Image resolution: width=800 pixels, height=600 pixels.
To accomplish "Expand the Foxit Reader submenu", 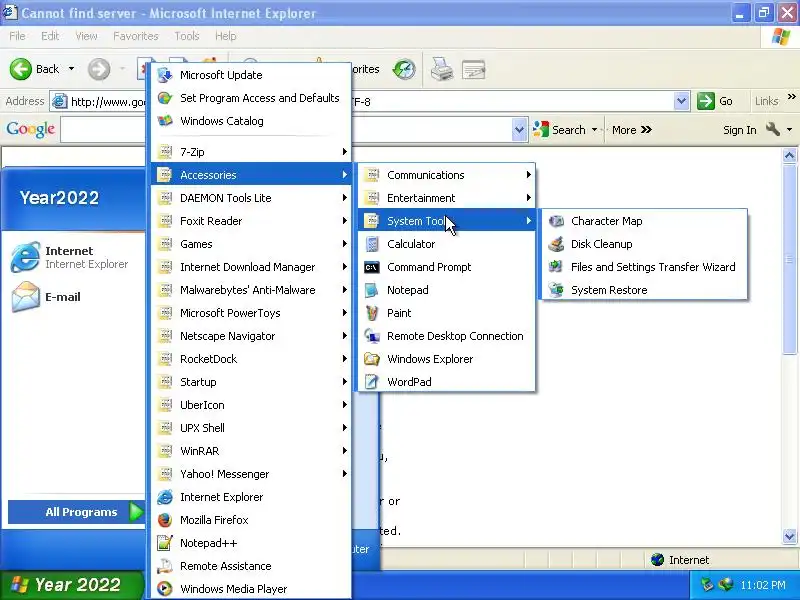I will [x=251, y=221].
